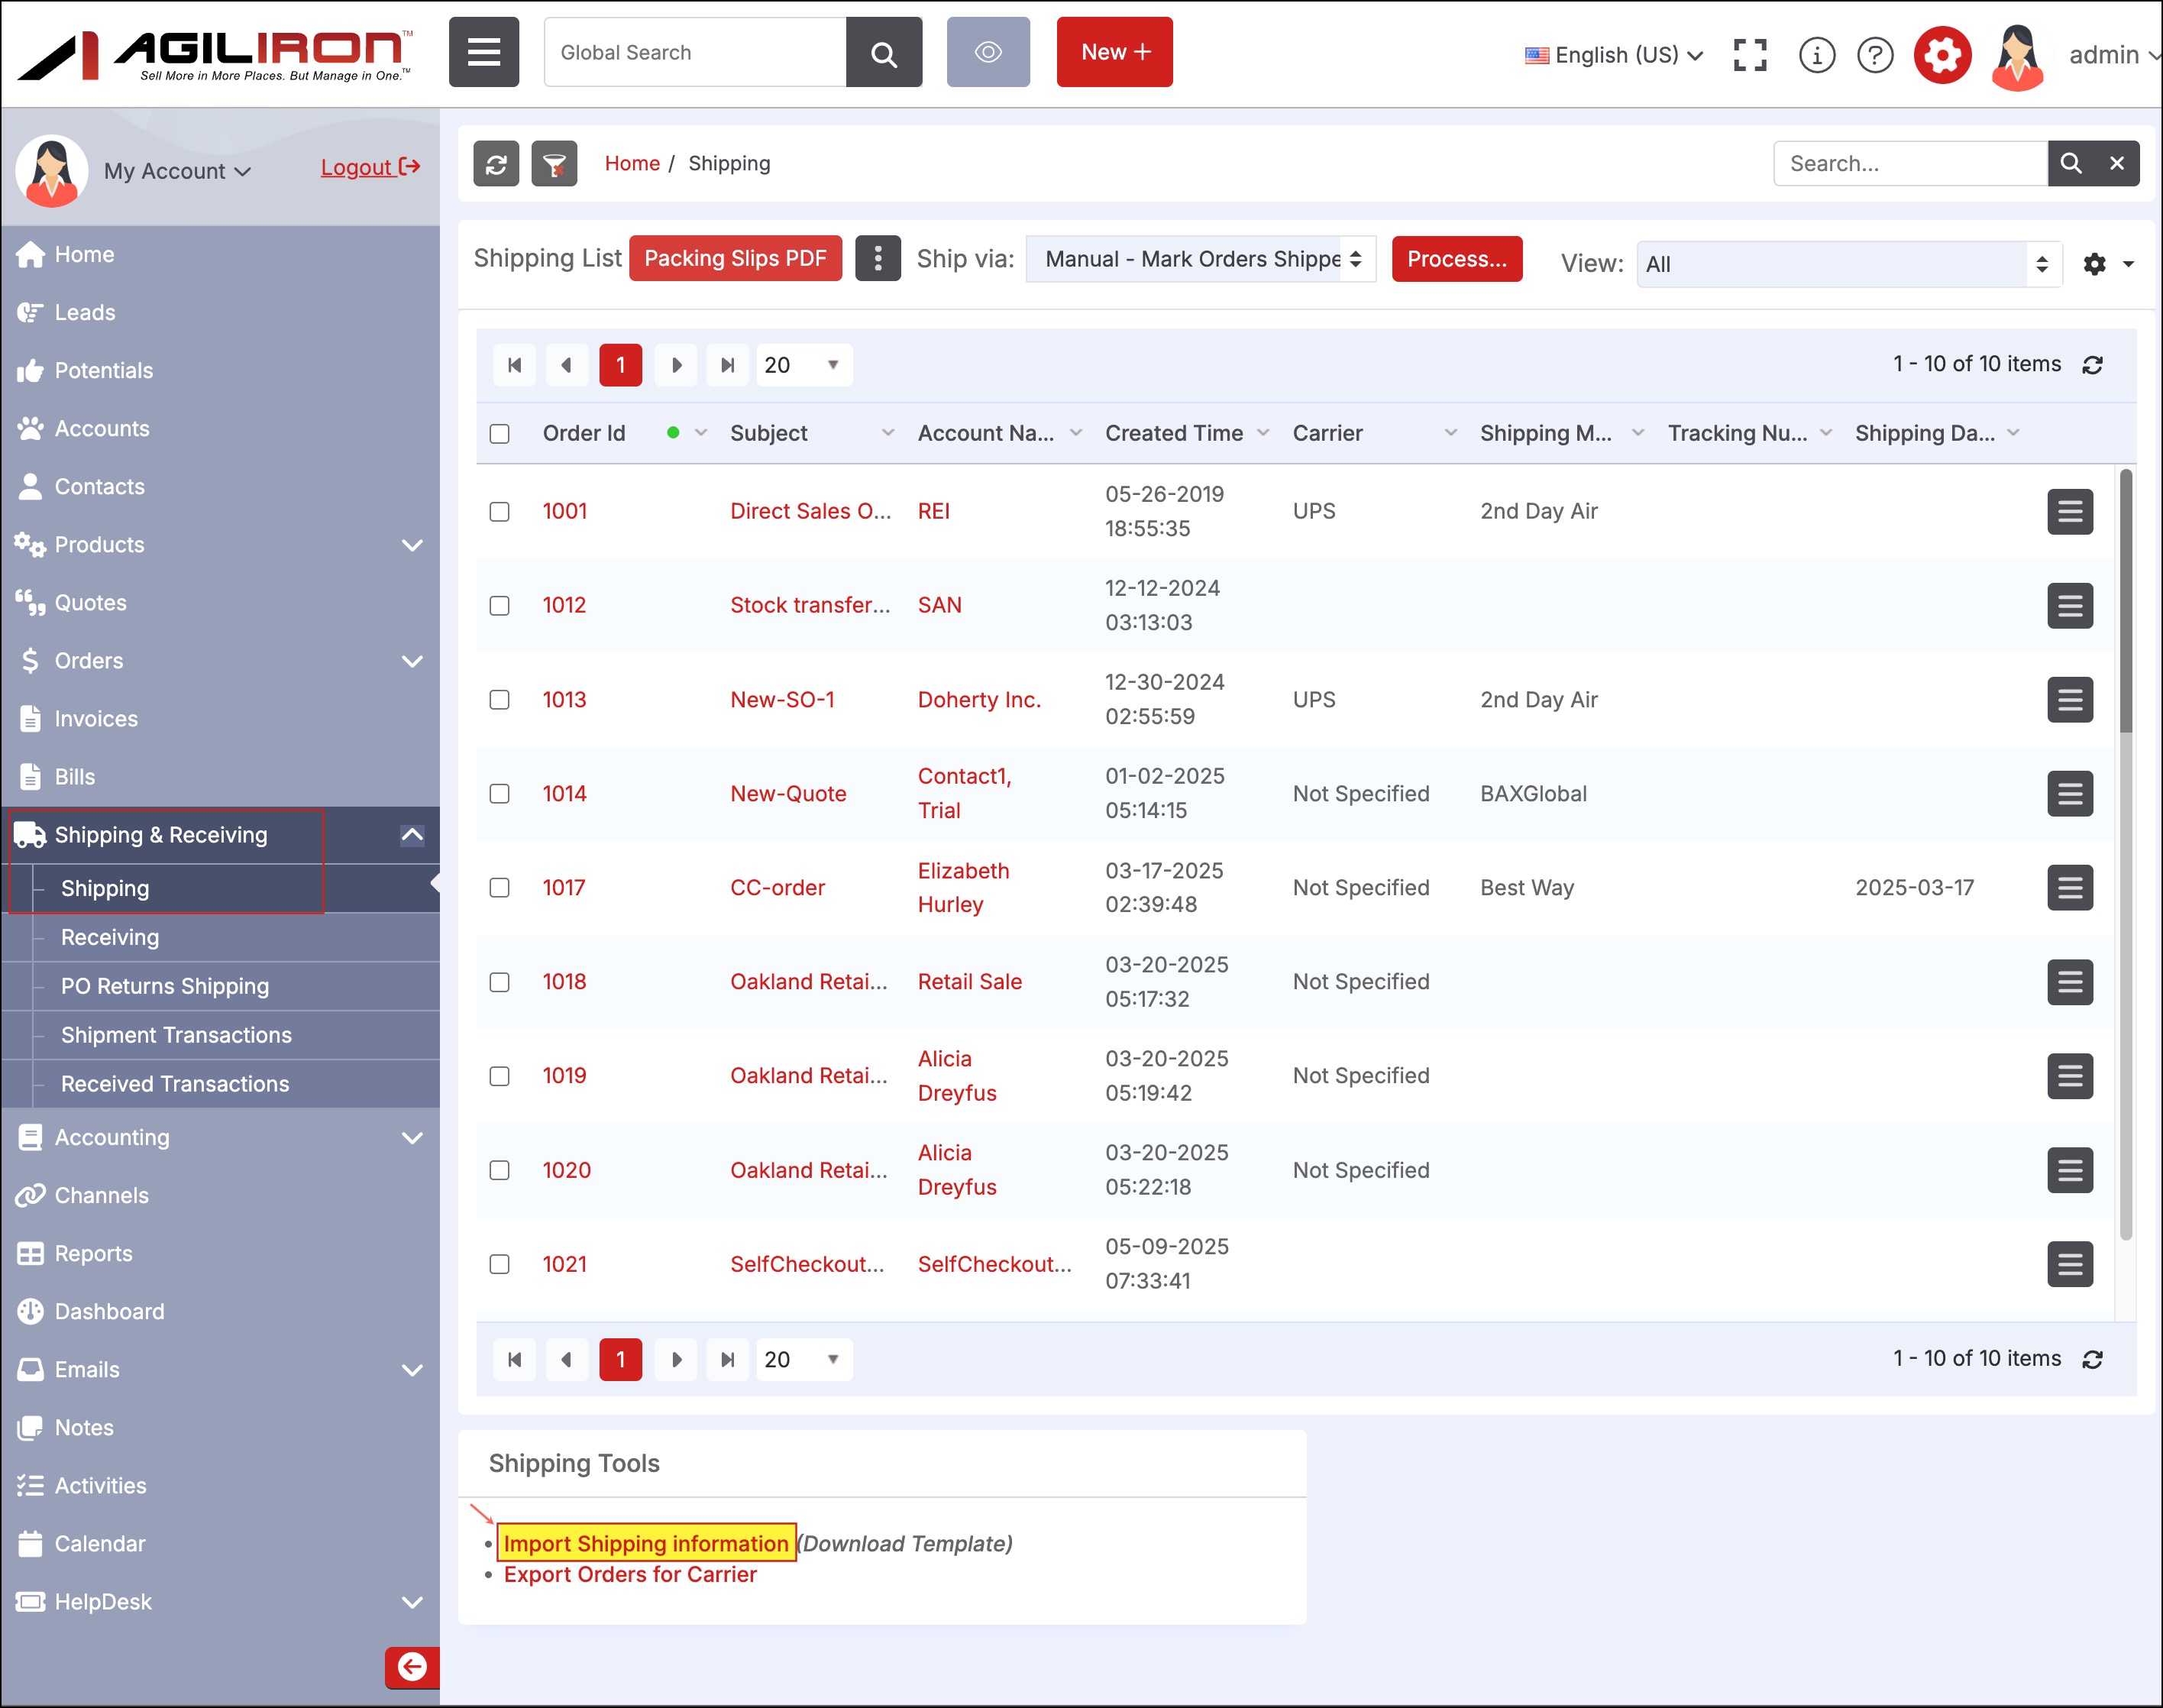Refresh grid icon beside bottom item count
Image resolution: width=2163 pixels, height=1708 pixels.
pos(2092,1360)
